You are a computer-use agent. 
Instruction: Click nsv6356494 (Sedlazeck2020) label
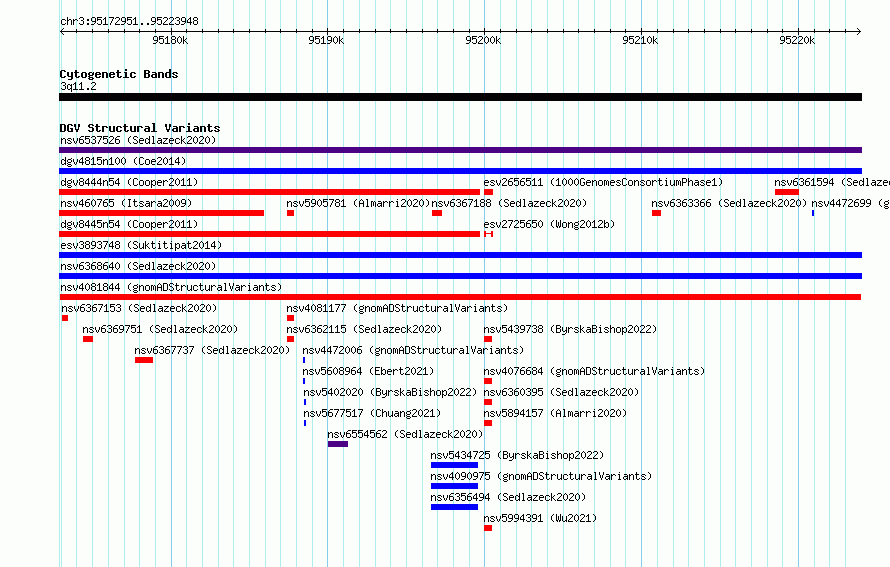(x=508, y=497)
